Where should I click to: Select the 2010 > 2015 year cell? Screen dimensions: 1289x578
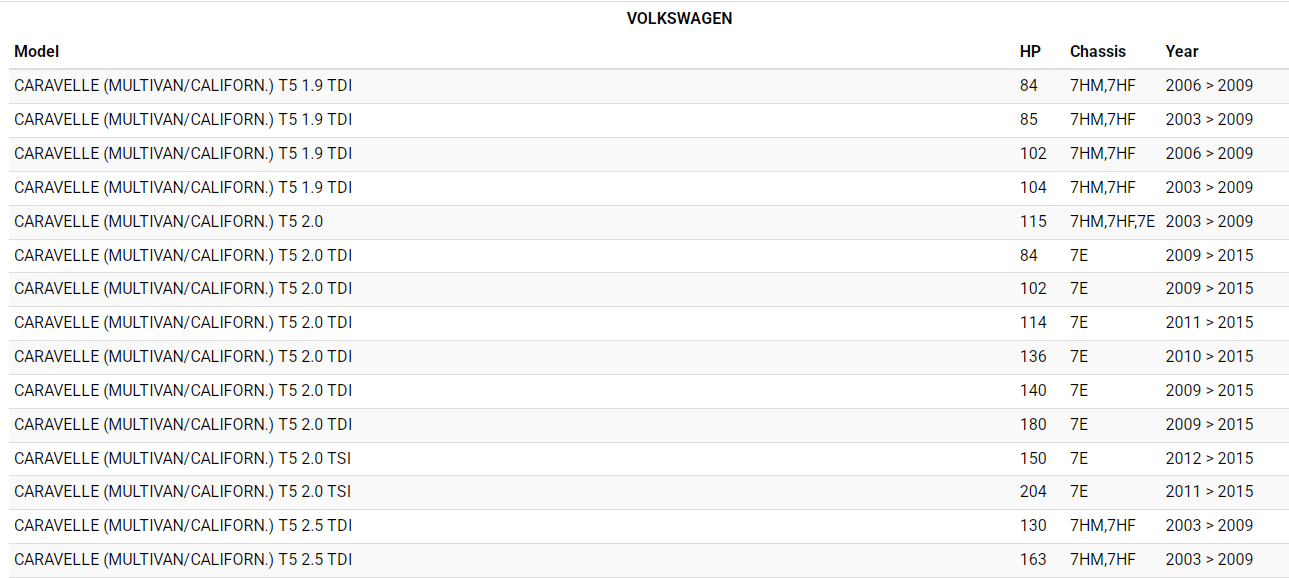pos(1209,357)
